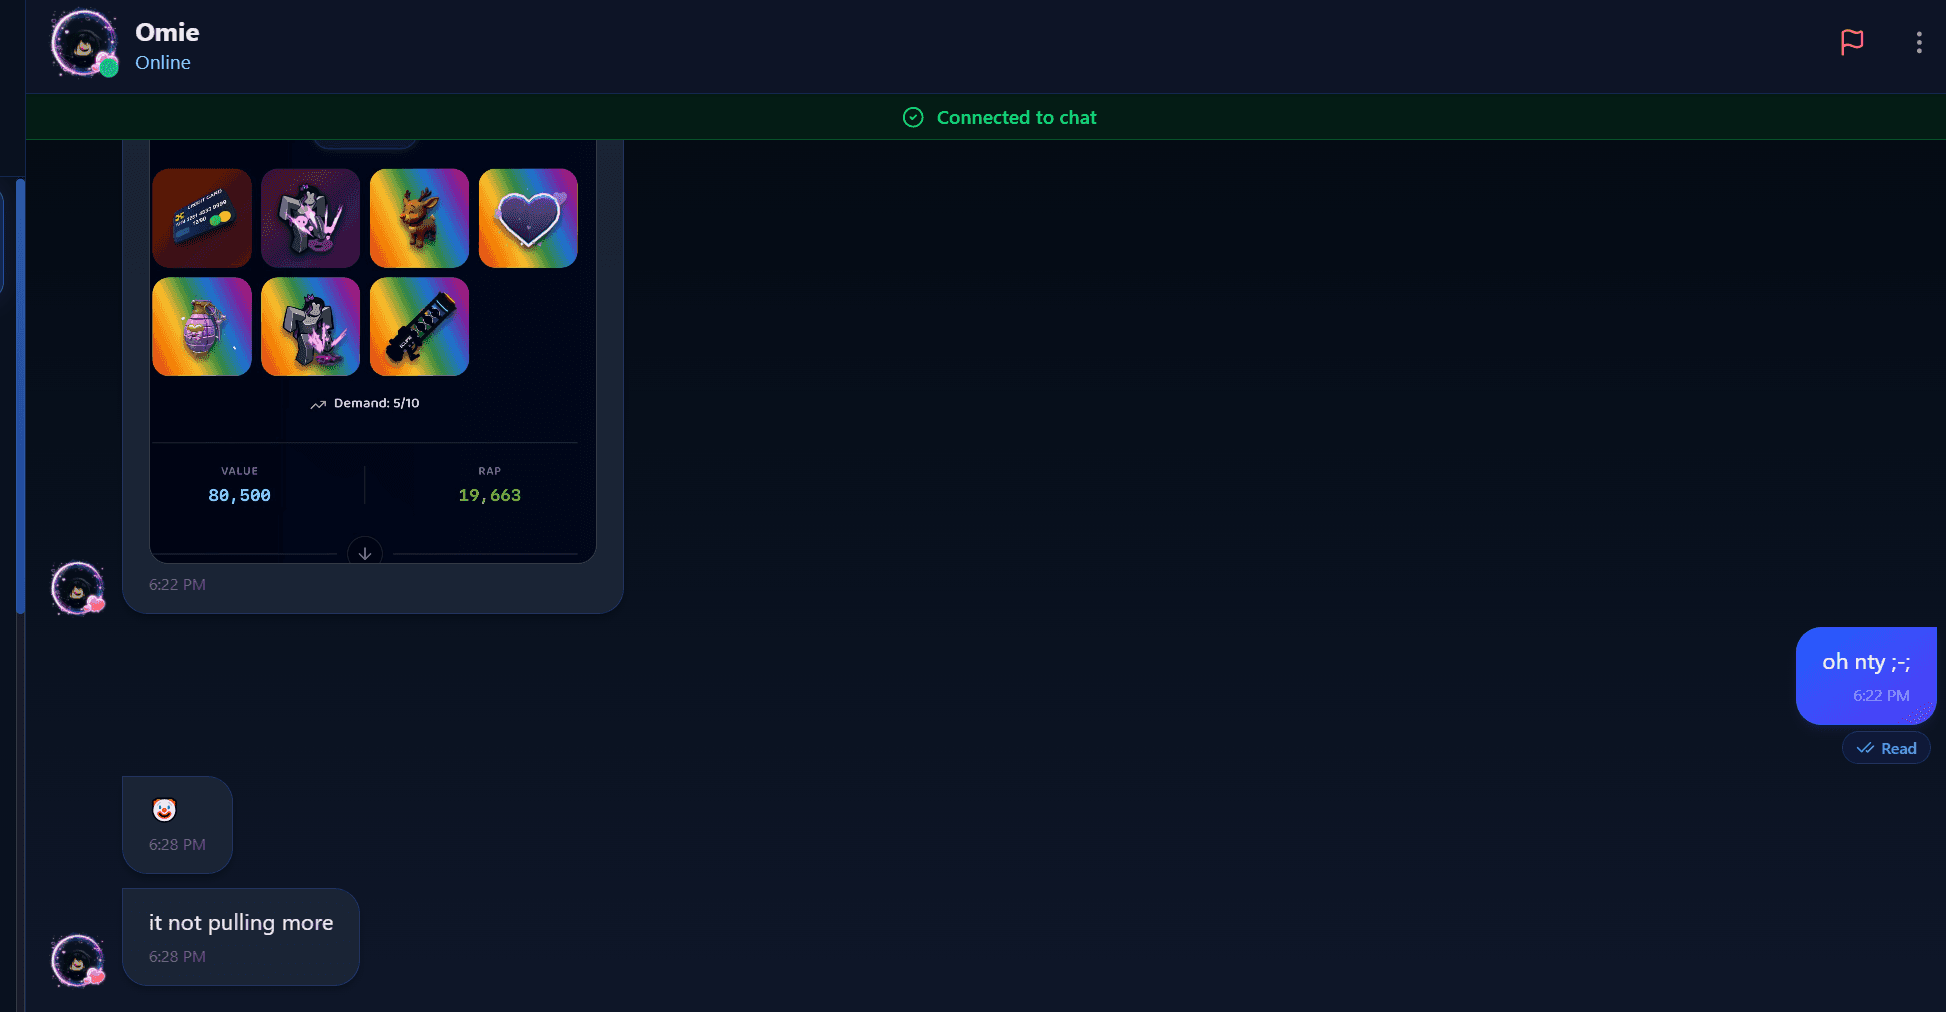This screenshot has height=1012, width=1946.
Task: Click the 'oh nty ;-;' sent message
Action: 1866,675
